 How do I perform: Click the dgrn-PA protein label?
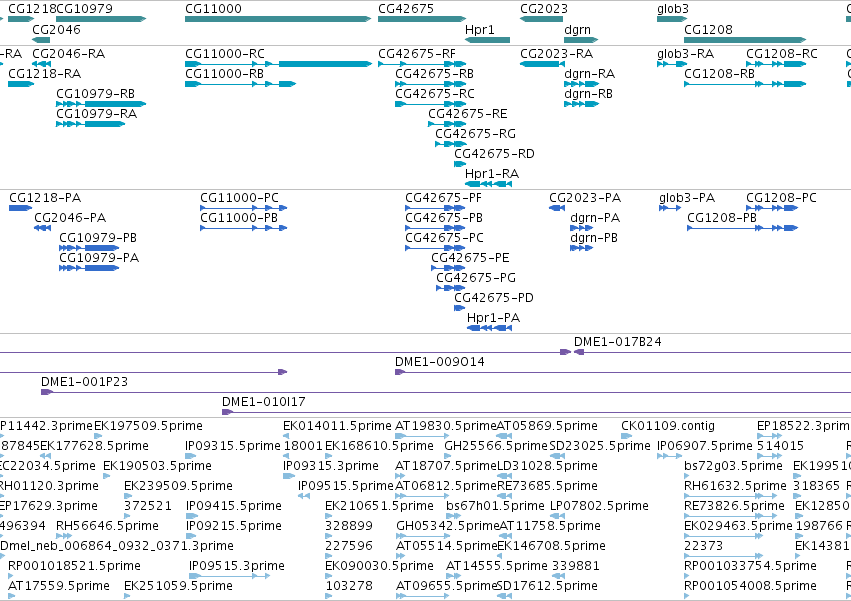point(595,218)
